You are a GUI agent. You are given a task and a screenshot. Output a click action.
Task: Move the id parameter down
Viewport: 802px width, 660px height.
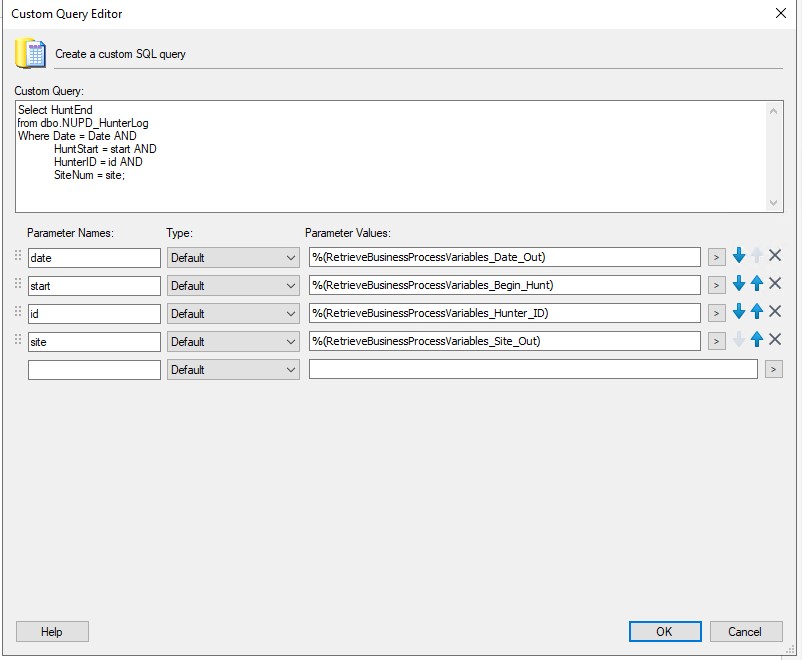pyautogui.click(x=739, y=312)
